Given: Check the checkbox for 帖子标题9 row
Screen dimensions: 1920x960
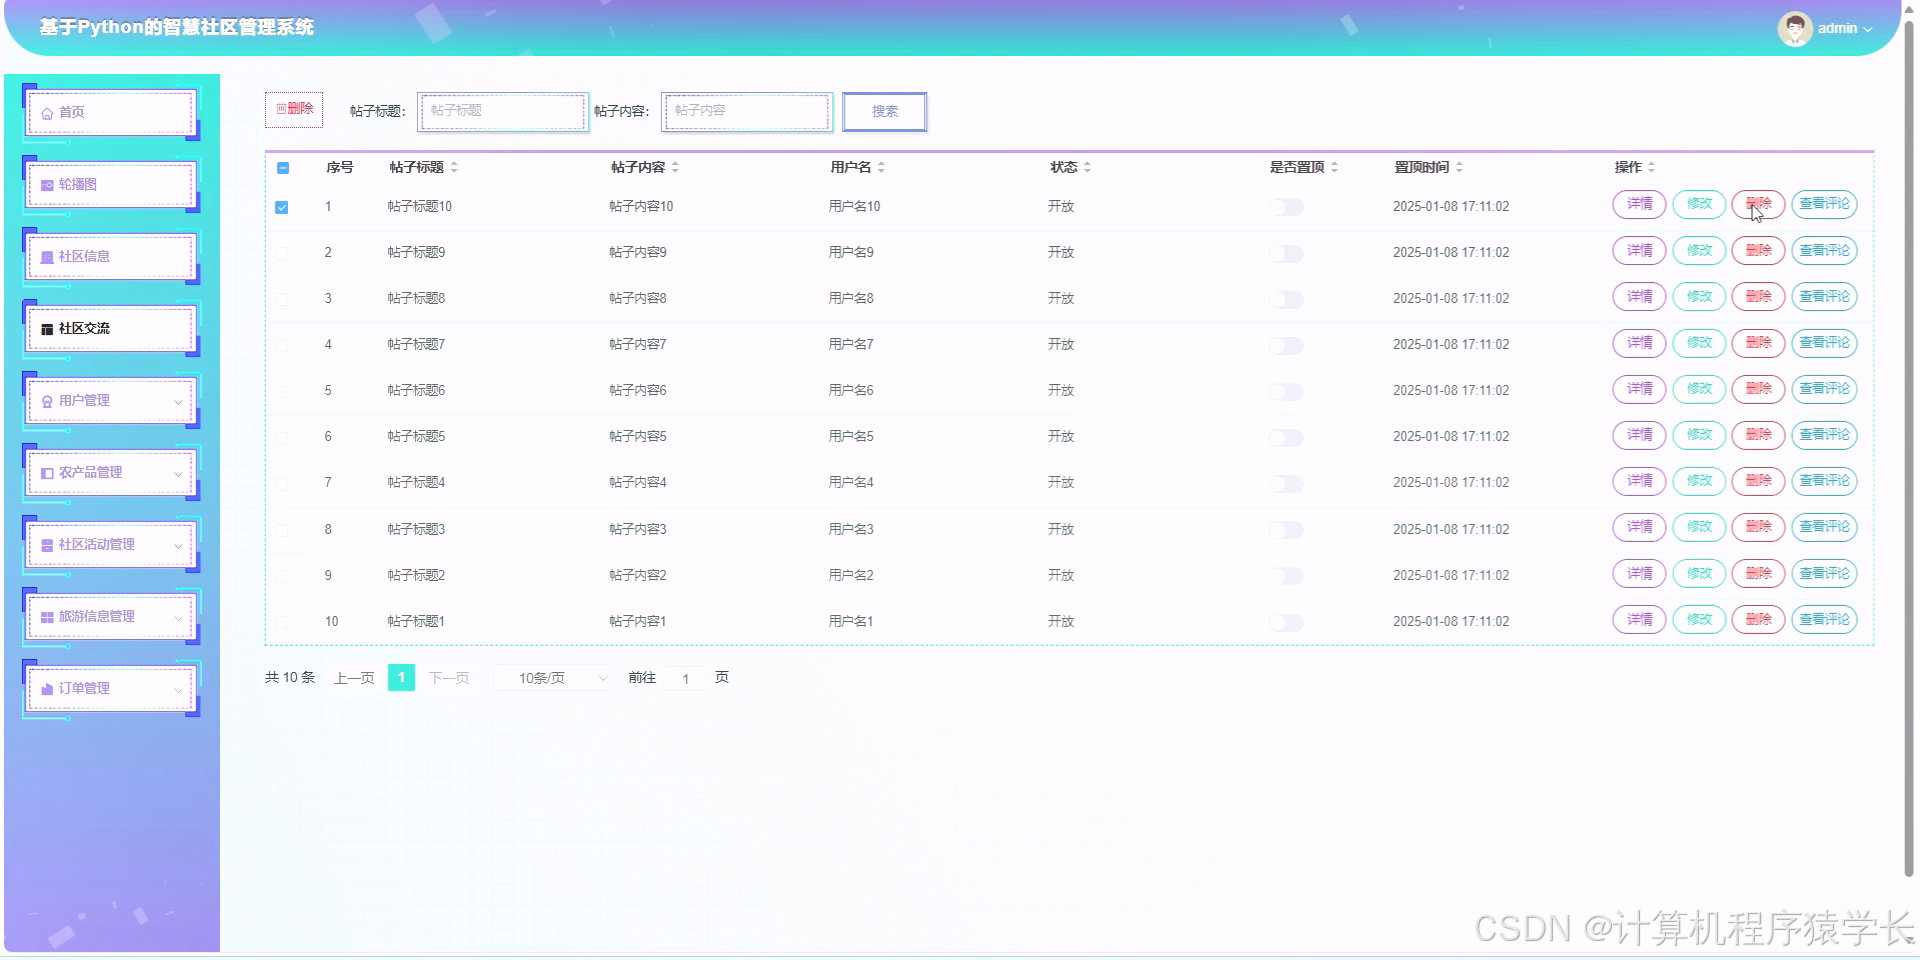Looking at the screenshot, I should coord(282,253).
